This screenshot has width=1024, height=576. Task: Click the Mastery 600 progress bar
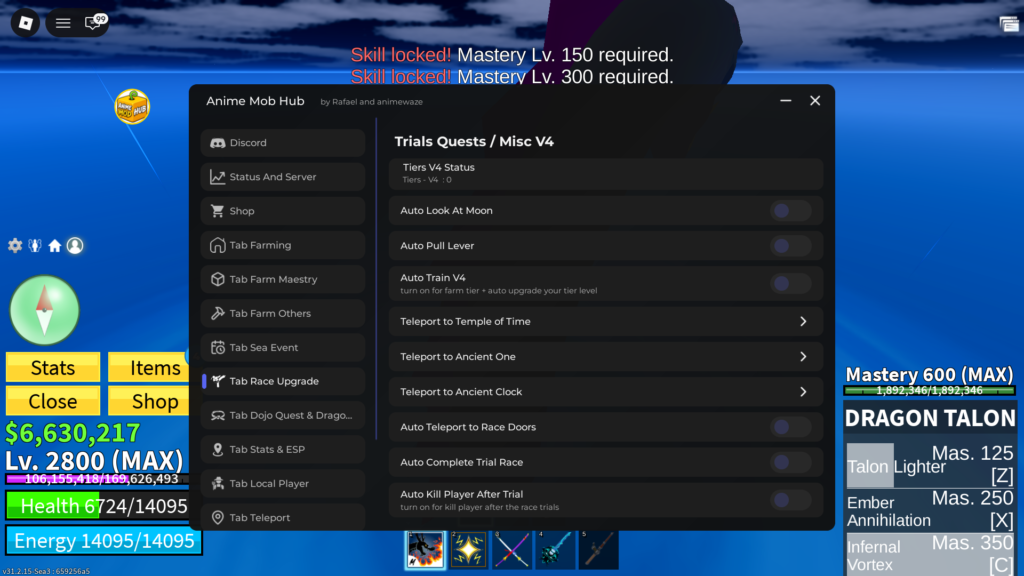tap(929, 391)
